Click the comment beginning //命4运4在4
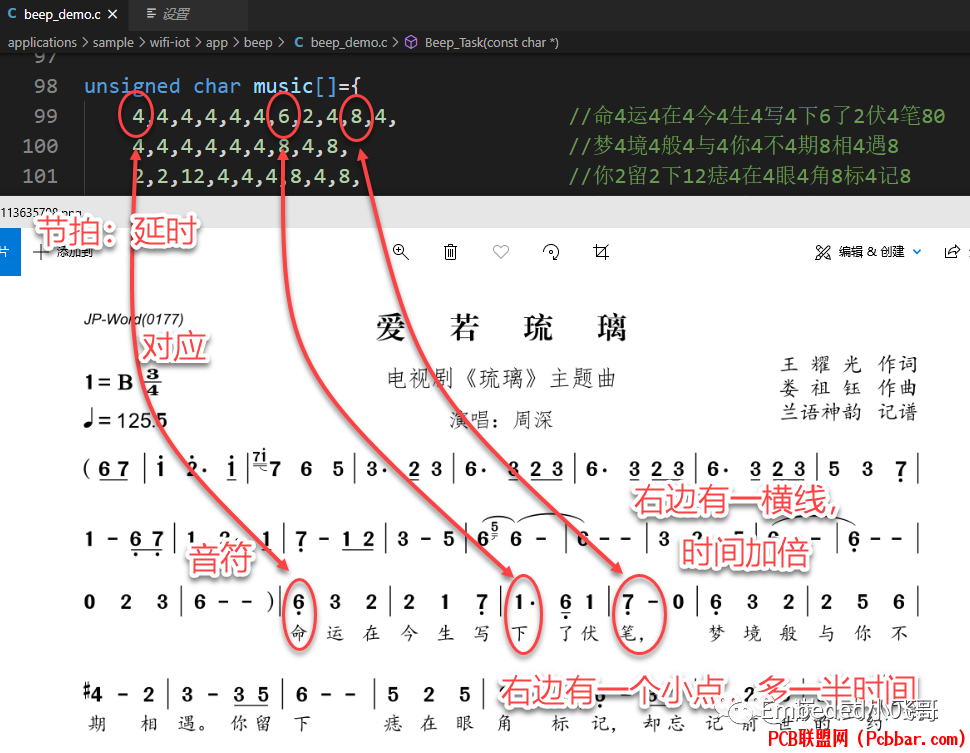The width and height of the screenshot is (970, 753). 757,116
